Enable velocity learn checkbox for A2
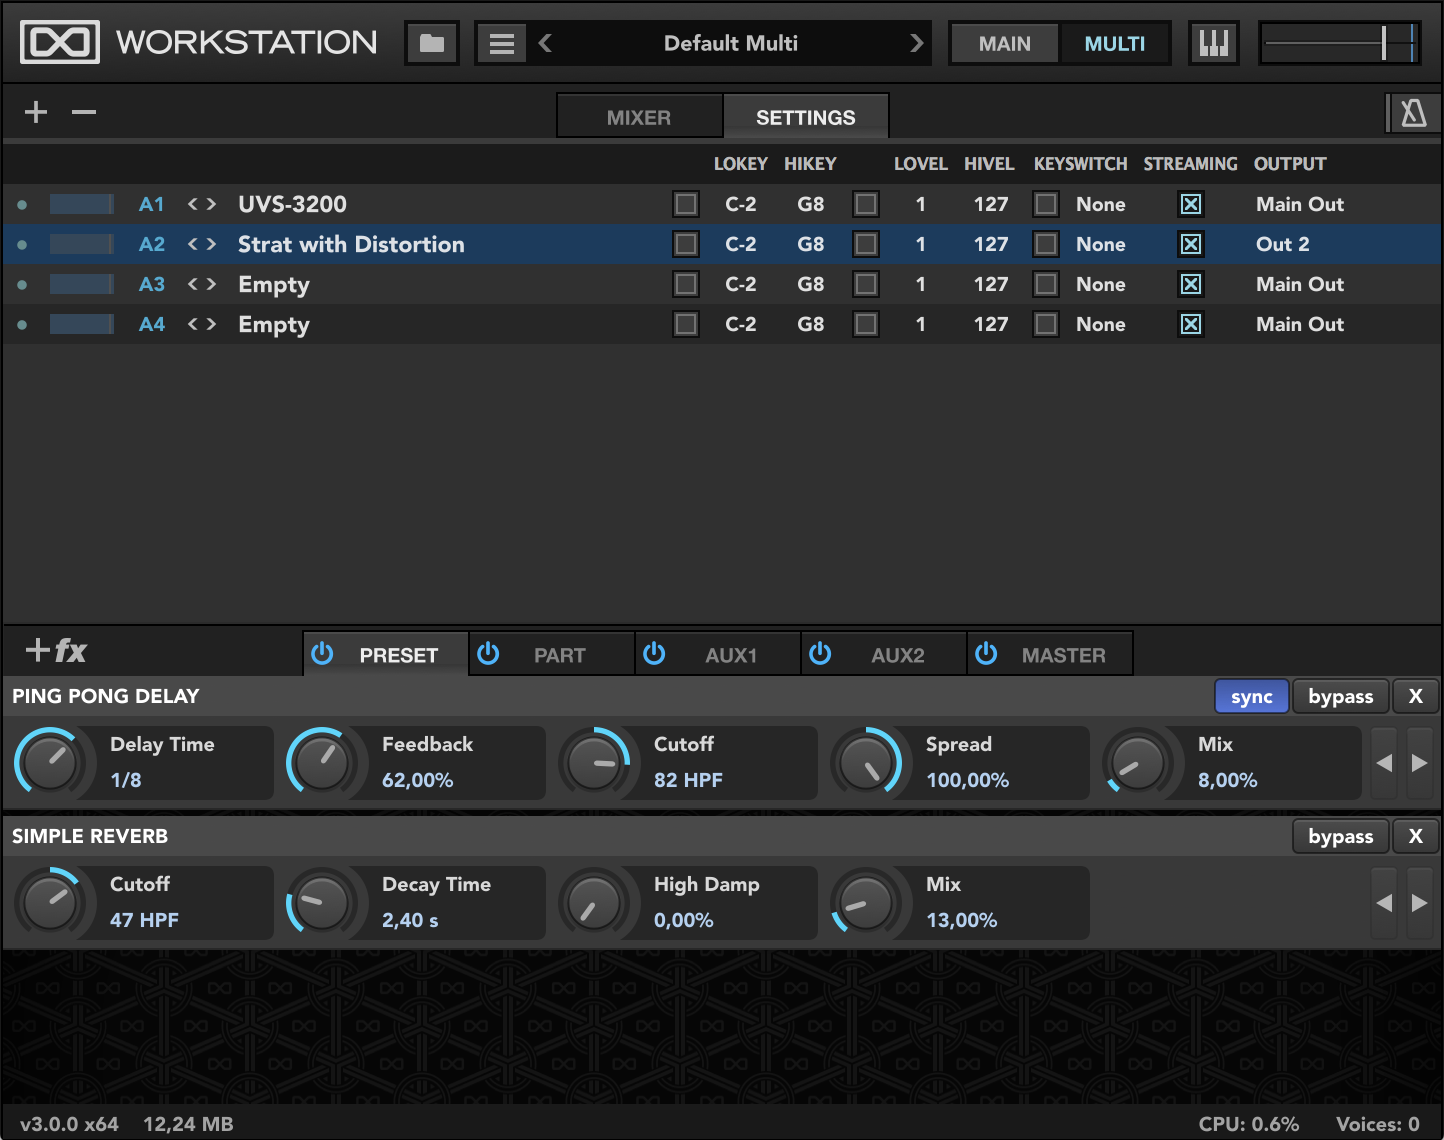This screenshot has width=1444, height=1140. 866,244
